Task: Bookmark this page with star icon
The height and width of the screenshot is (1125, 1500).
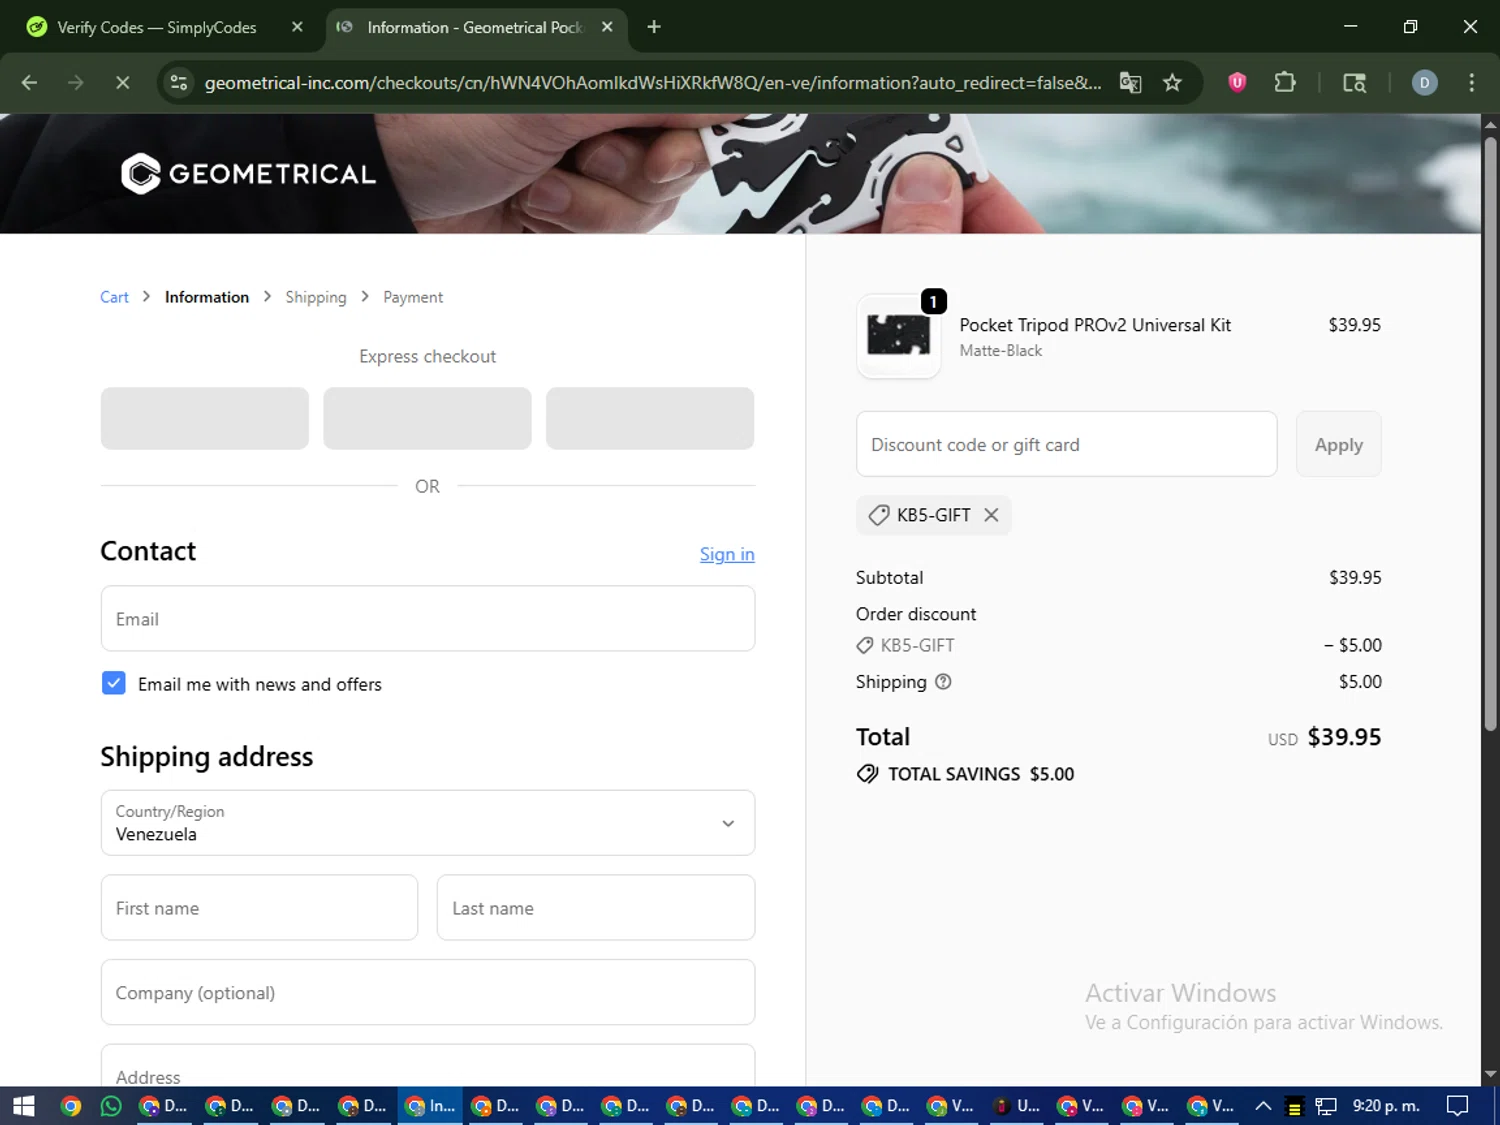Action: 1172,83
